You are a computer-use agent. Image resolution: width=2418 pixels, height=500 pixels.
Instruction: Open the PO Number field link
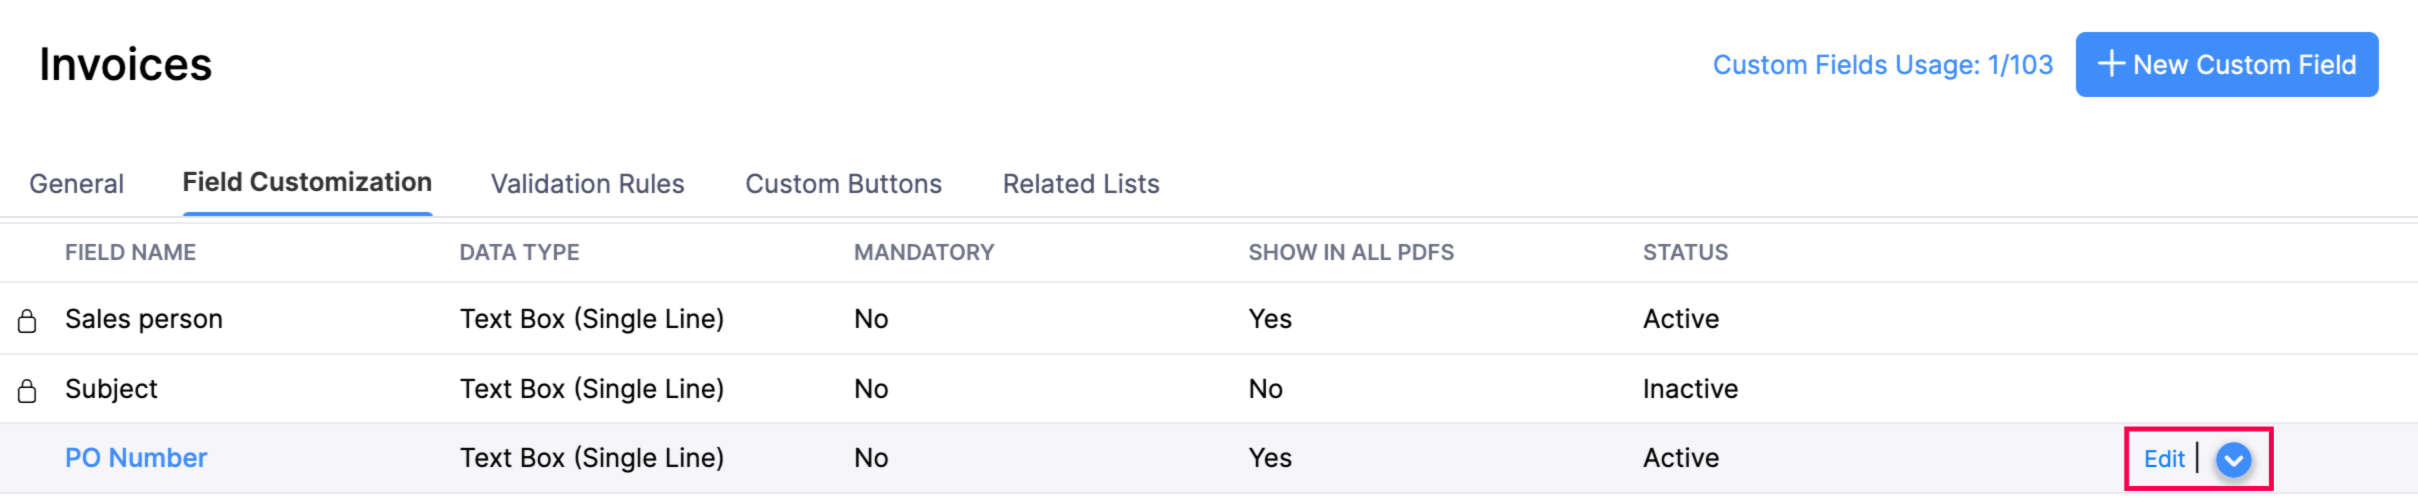(136, 458)
